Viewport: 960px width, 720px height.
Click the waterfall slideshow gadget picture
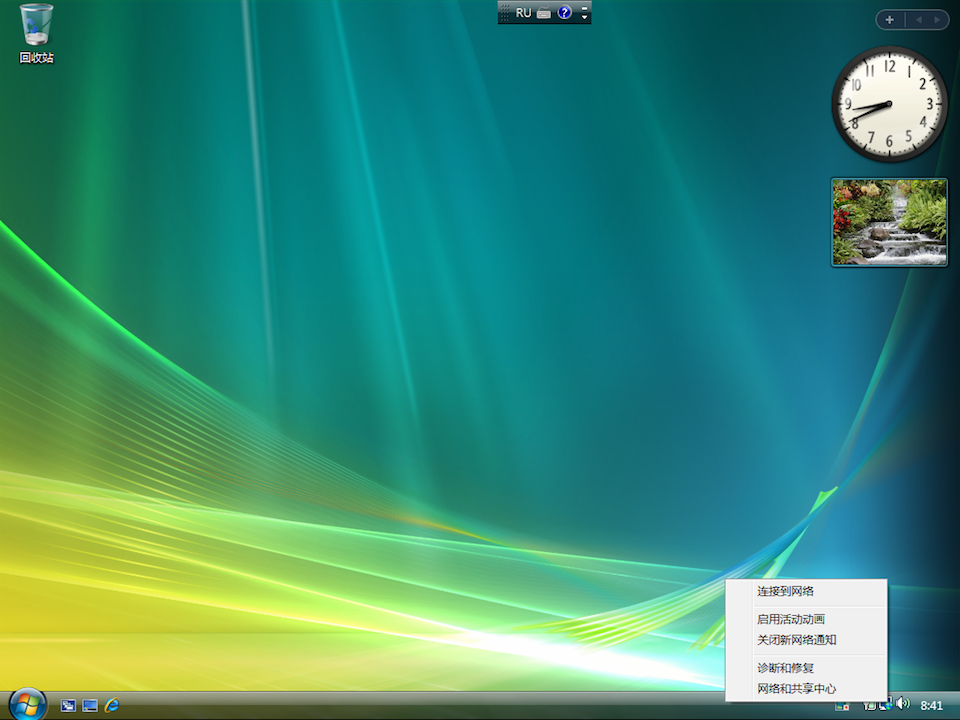click(x=889, y=222)
